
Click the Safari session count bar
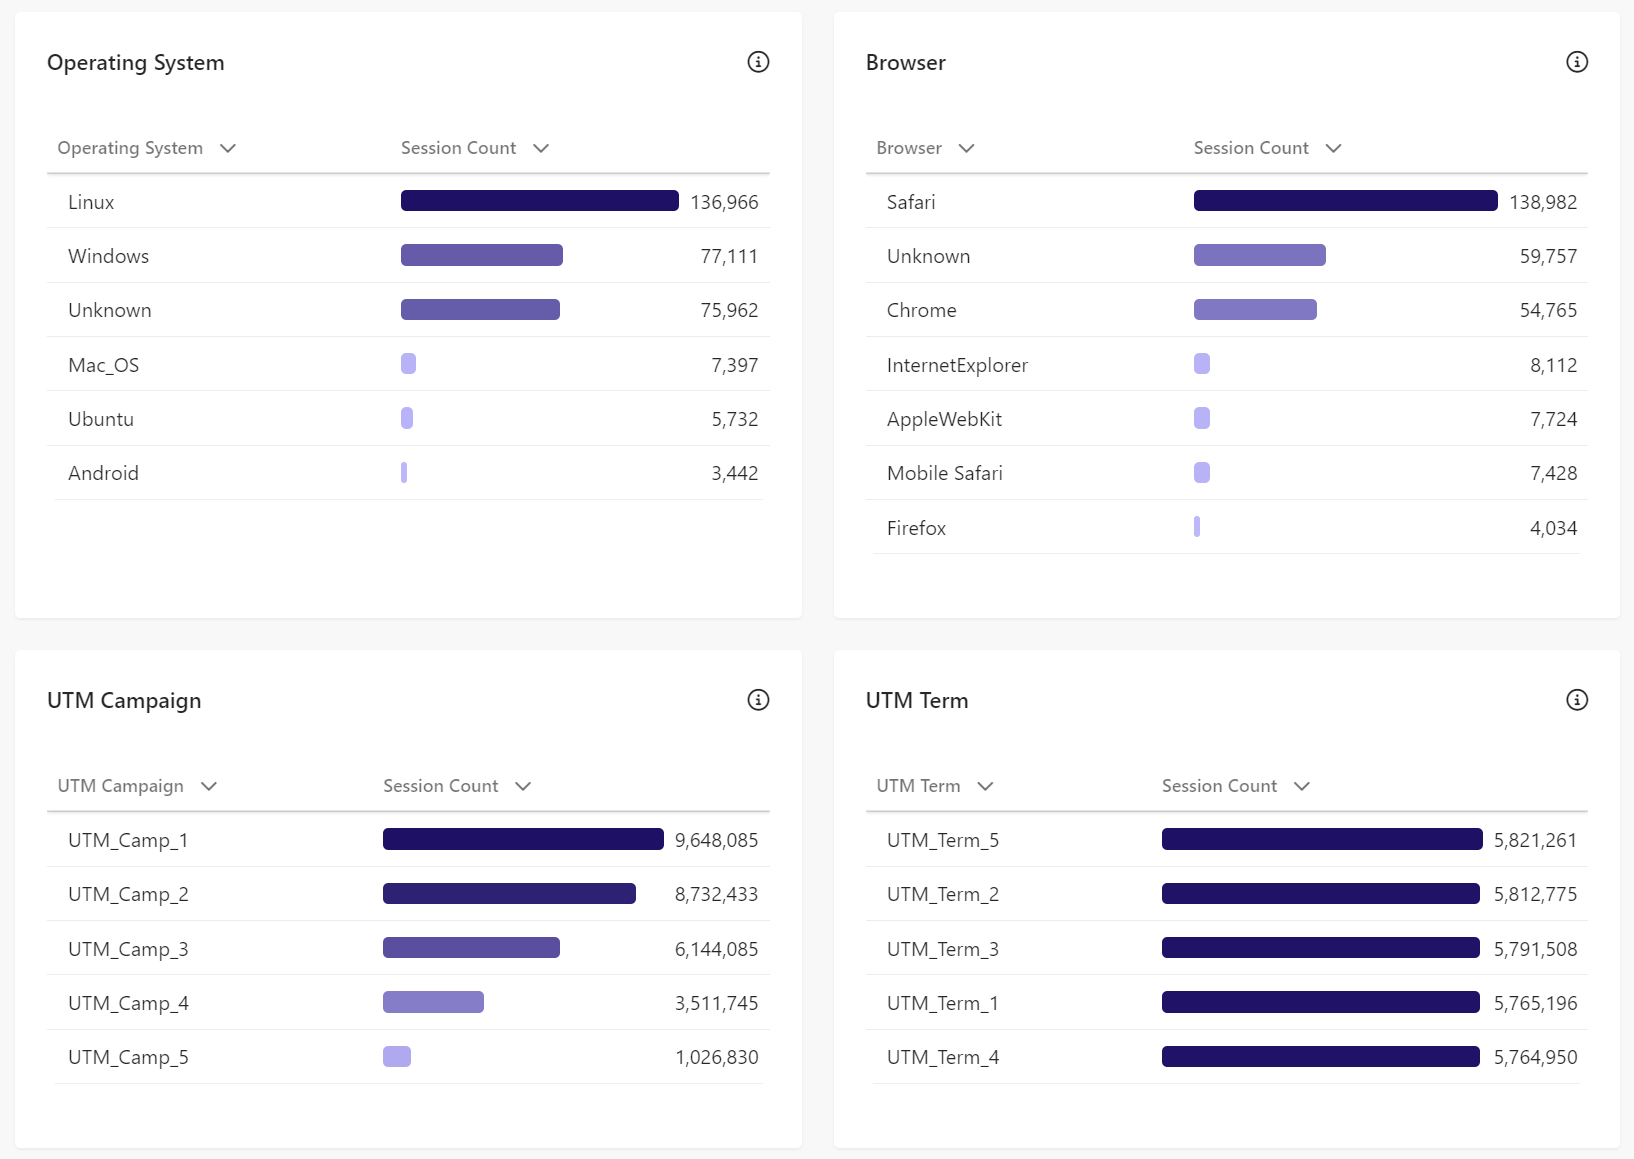[x=1346, y=201]
